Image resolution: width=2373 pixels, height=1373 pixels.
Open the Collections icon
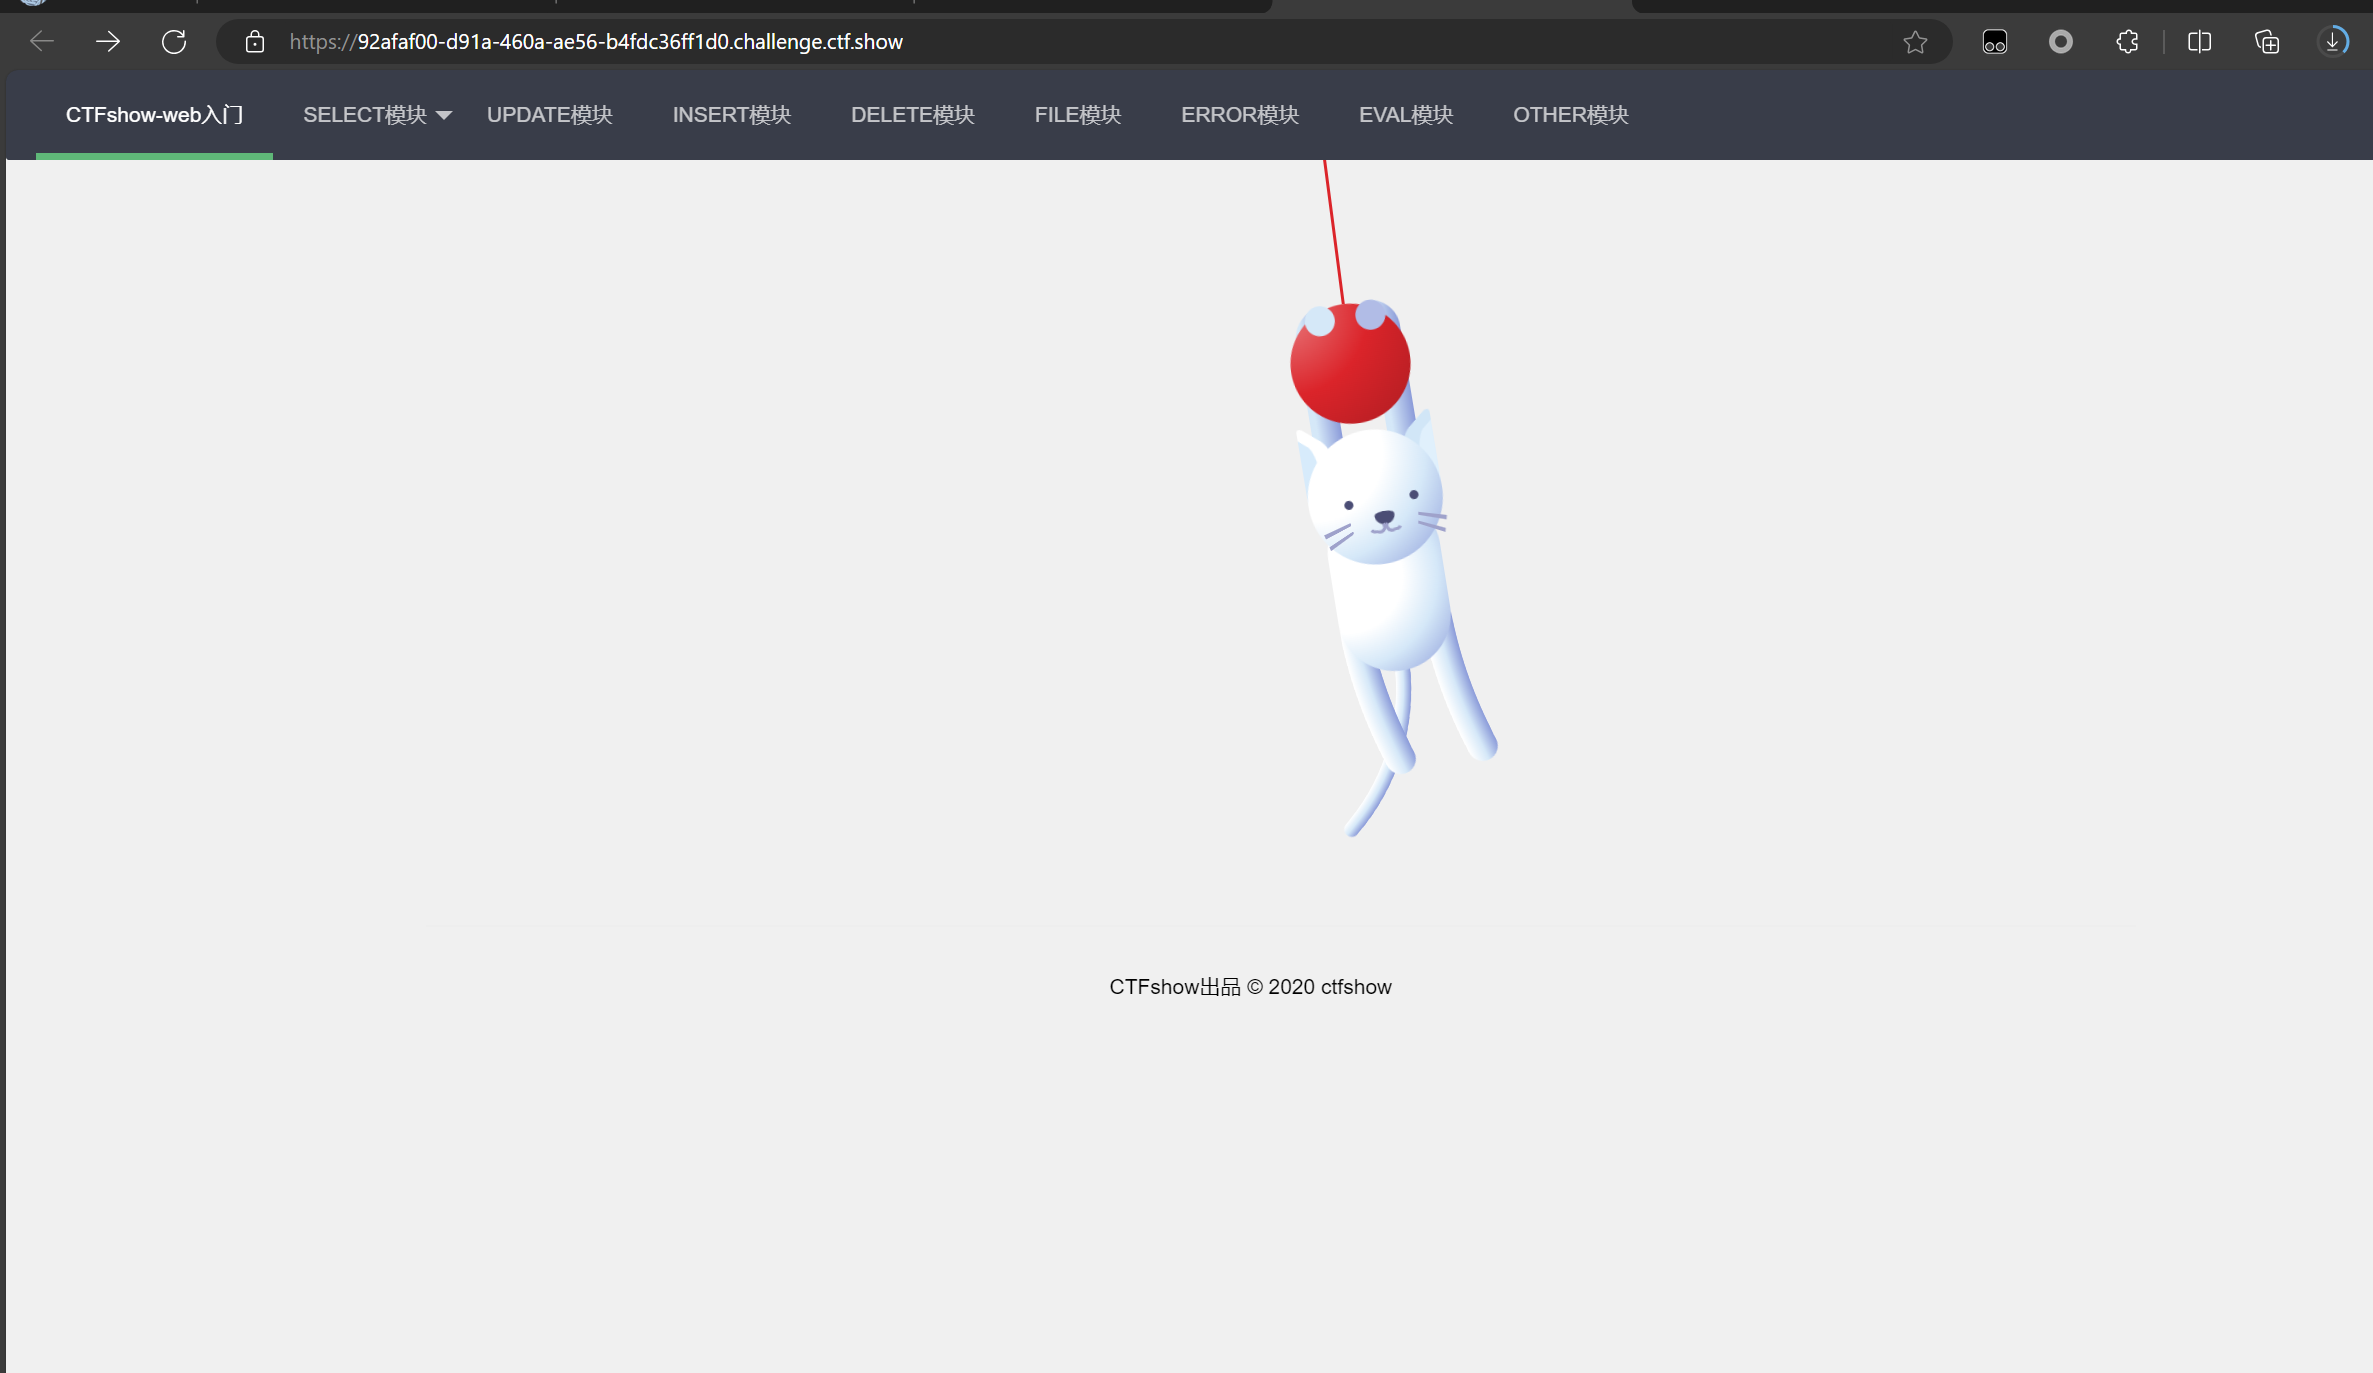(x=2266, y=42)
